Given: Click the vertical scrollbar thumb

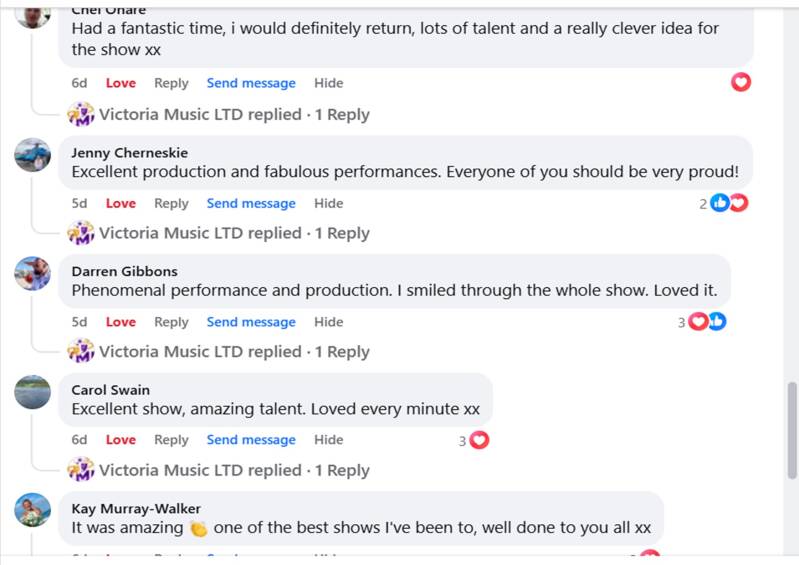Looking at the screenshot, I should coord(792,430).
